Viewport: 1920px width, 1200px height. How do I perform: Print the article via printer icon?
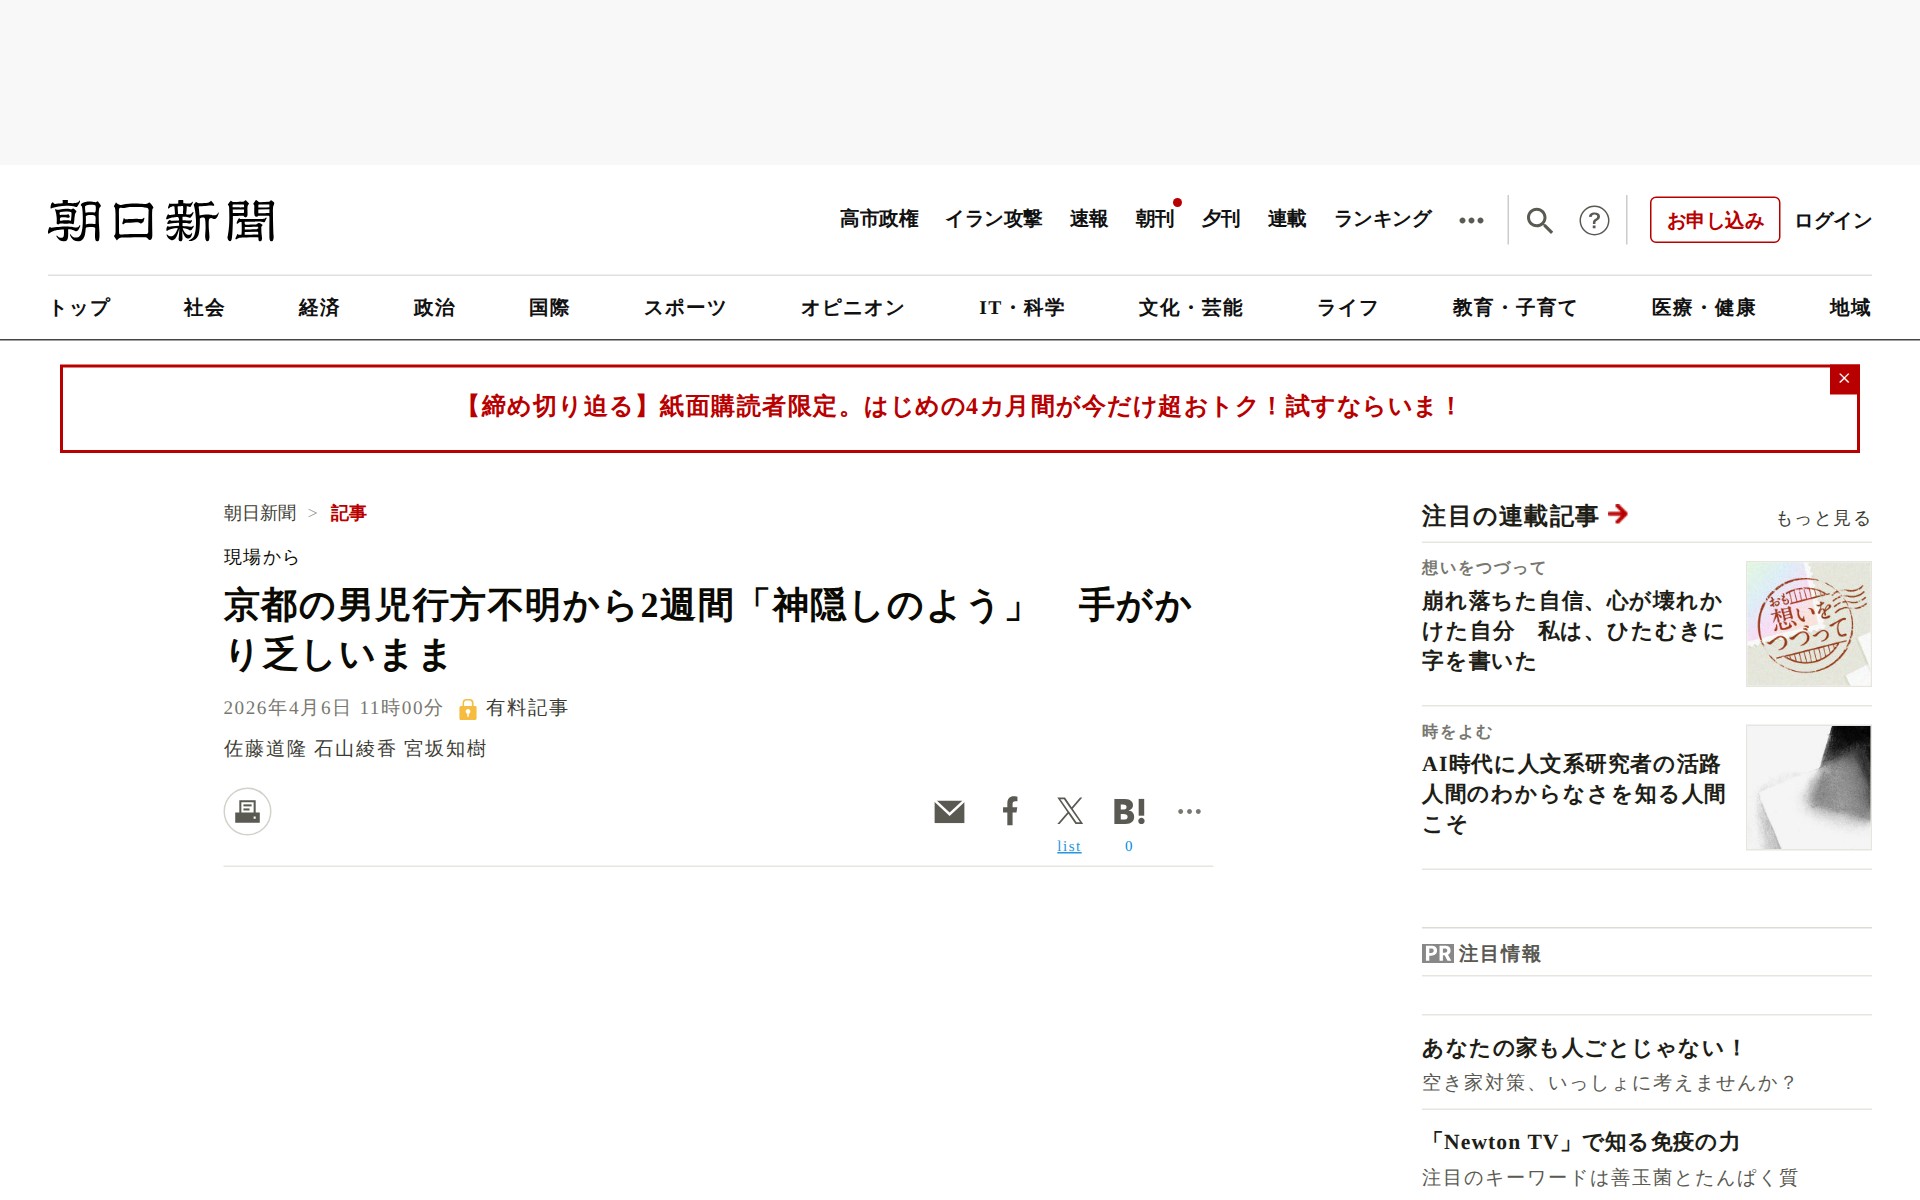pyautogui.click(x=247, y=811)
